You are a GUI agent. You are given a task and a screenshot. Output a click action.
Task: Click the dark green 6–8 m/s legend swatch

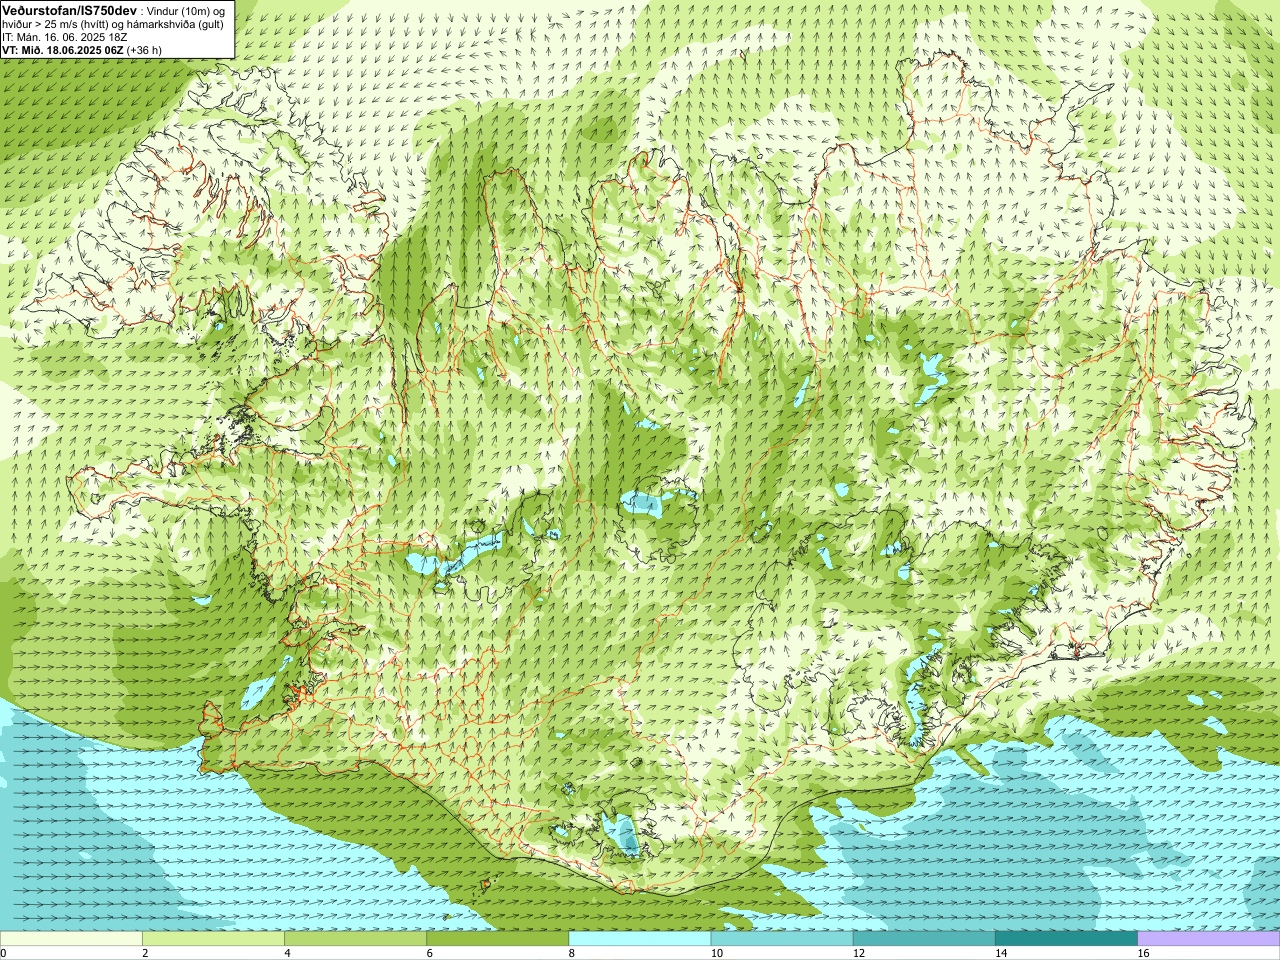(498, 938)
